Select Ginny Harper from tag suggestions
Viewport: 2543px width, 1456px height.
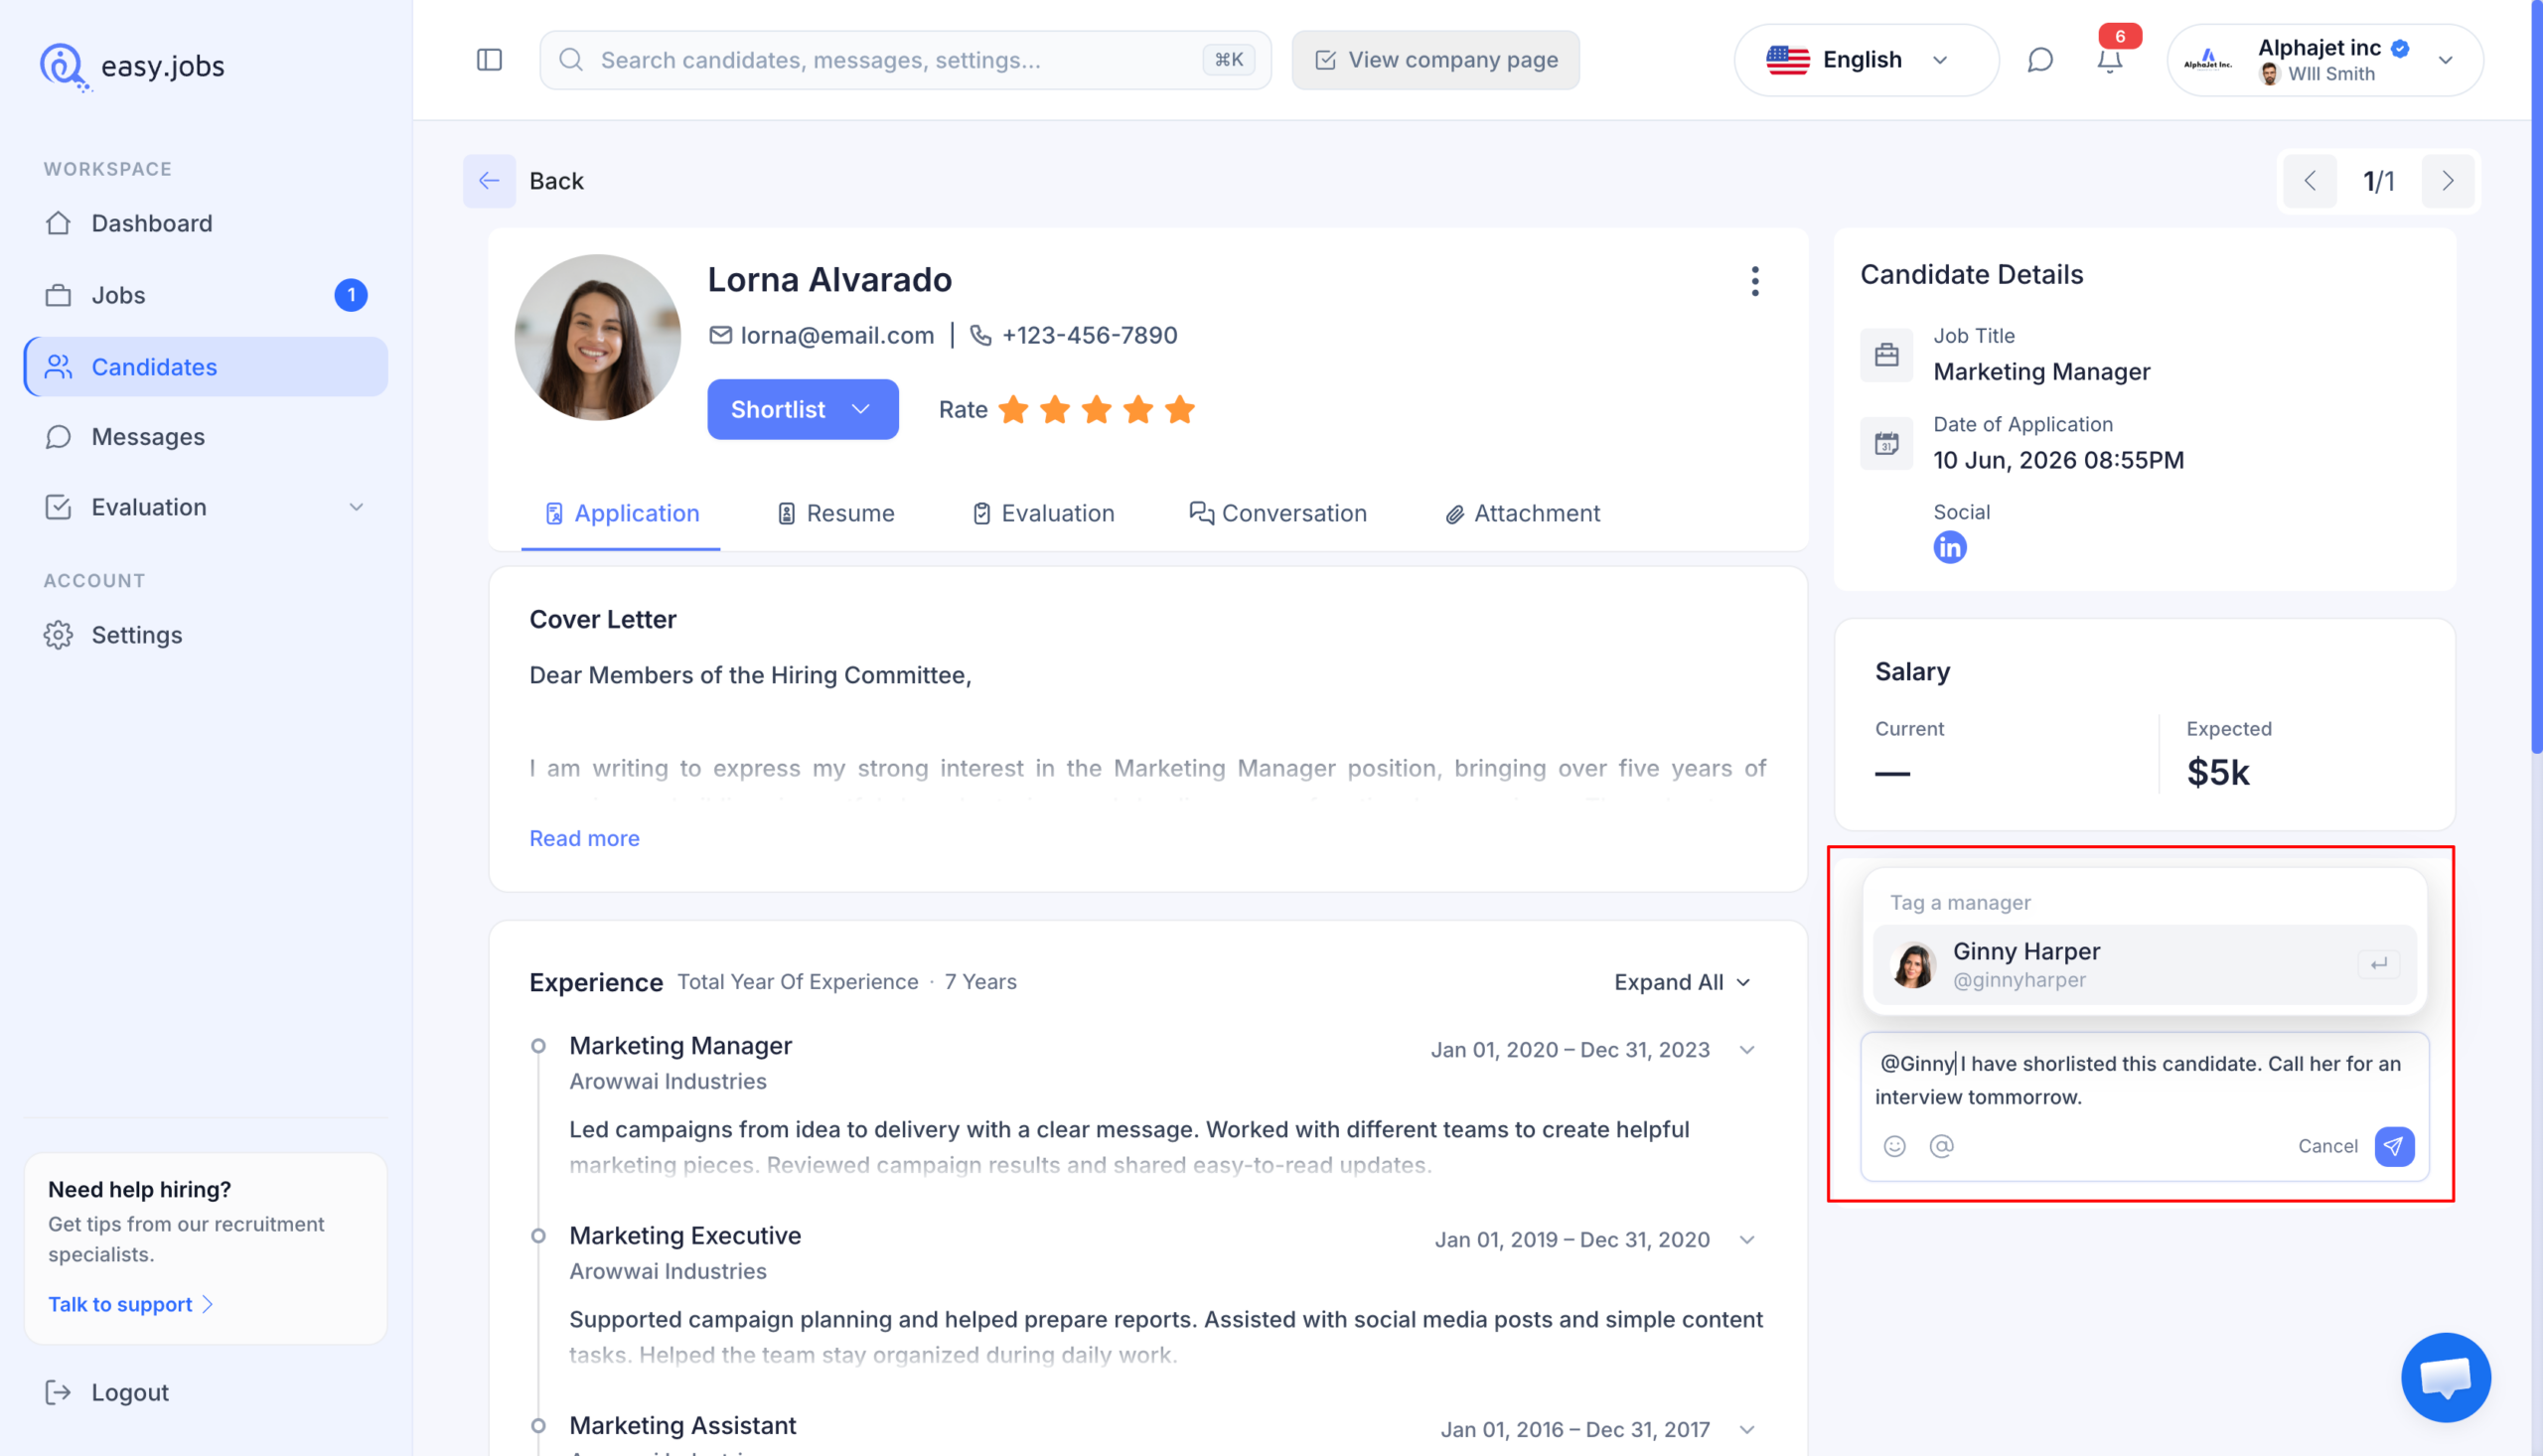tap(2144, 964)
